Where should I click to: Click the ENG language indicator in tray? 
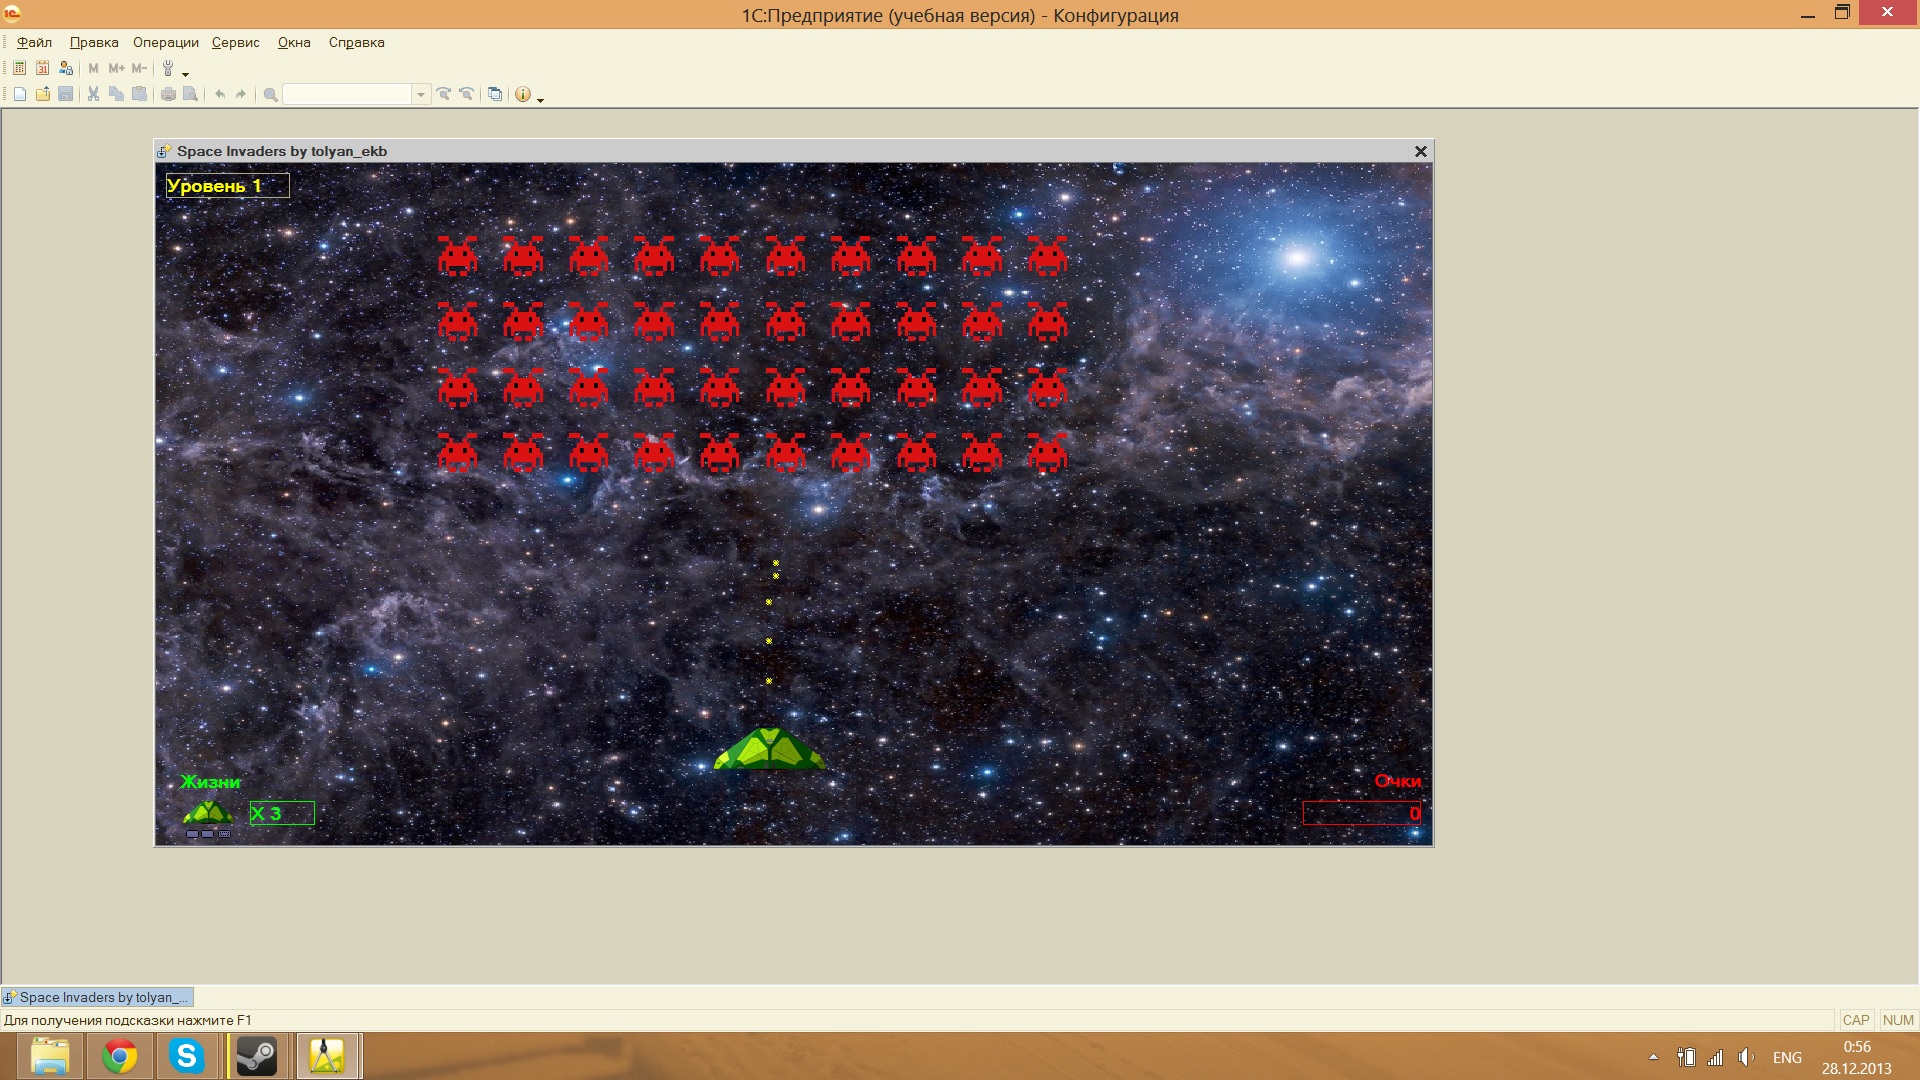click(x=1787, y=1057)
